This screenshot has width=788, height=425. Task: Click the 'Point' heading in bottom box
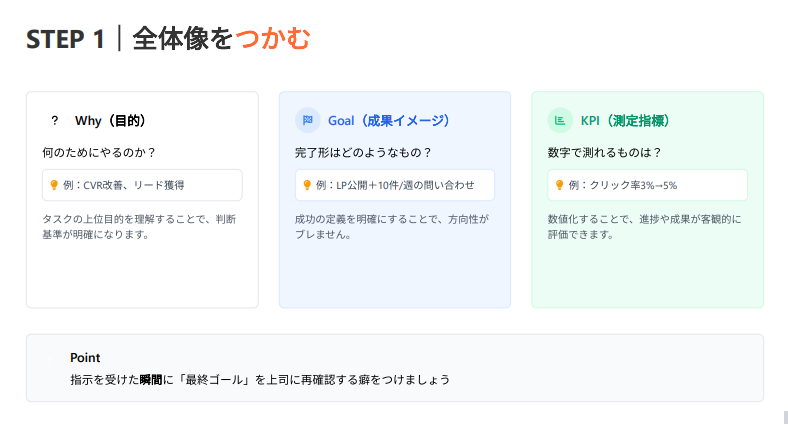tap(85, 358)
